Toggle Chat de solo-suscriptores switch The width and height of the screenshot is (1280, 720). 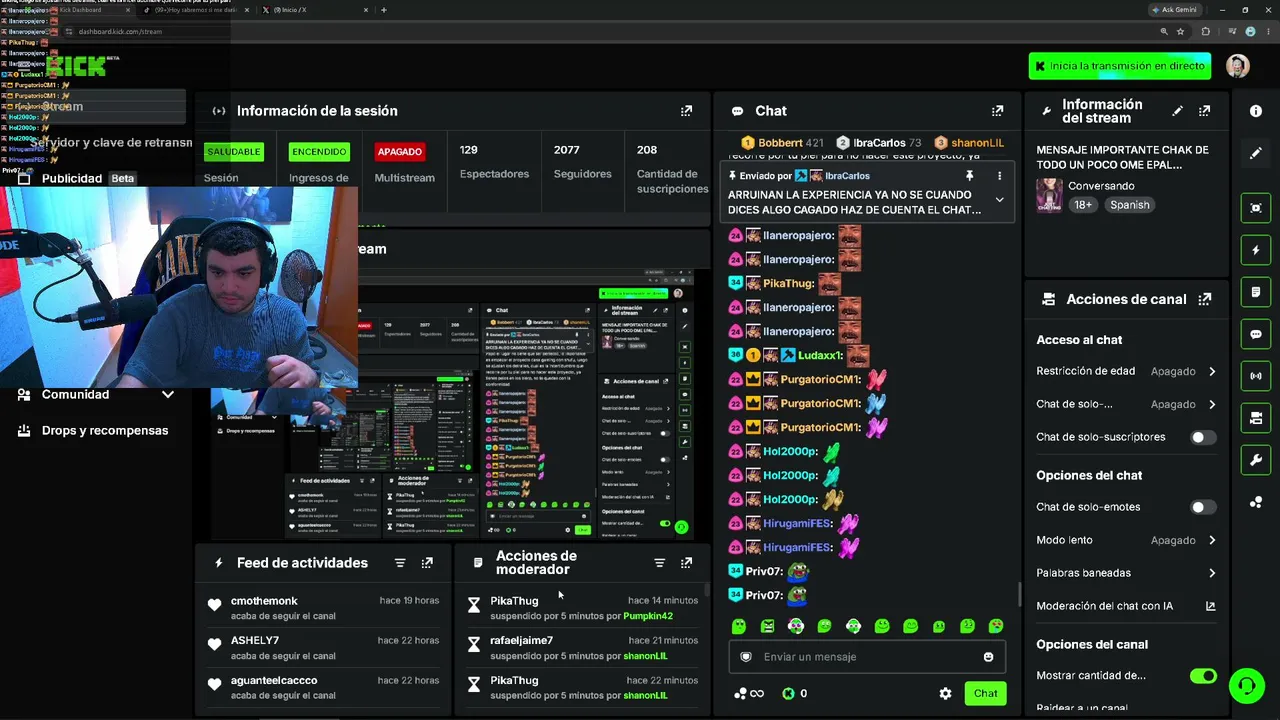tap(1203, 437)
